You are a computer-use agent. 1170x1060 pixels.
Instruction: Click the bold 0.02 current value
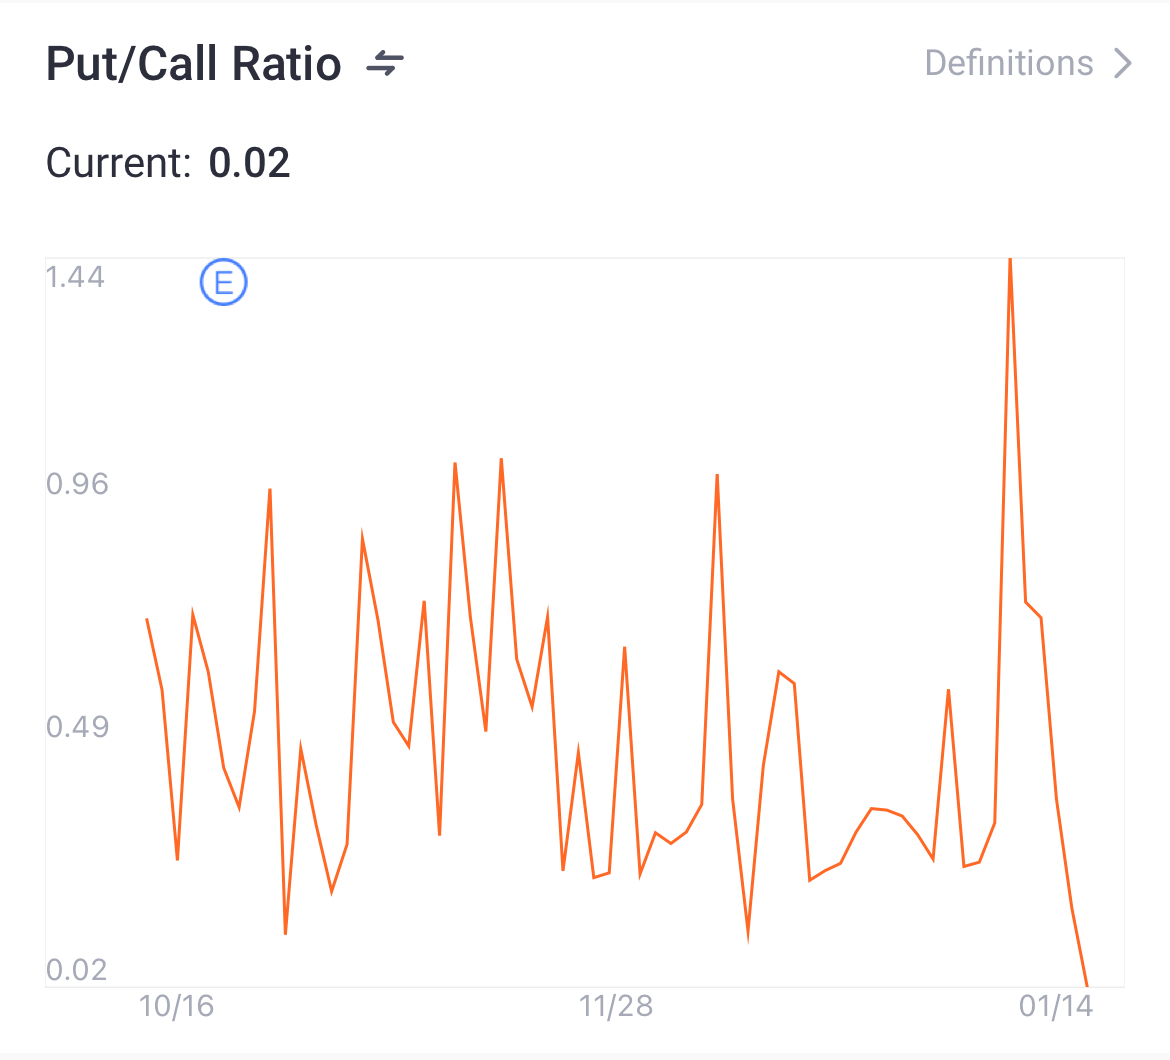tap(249, 163)
